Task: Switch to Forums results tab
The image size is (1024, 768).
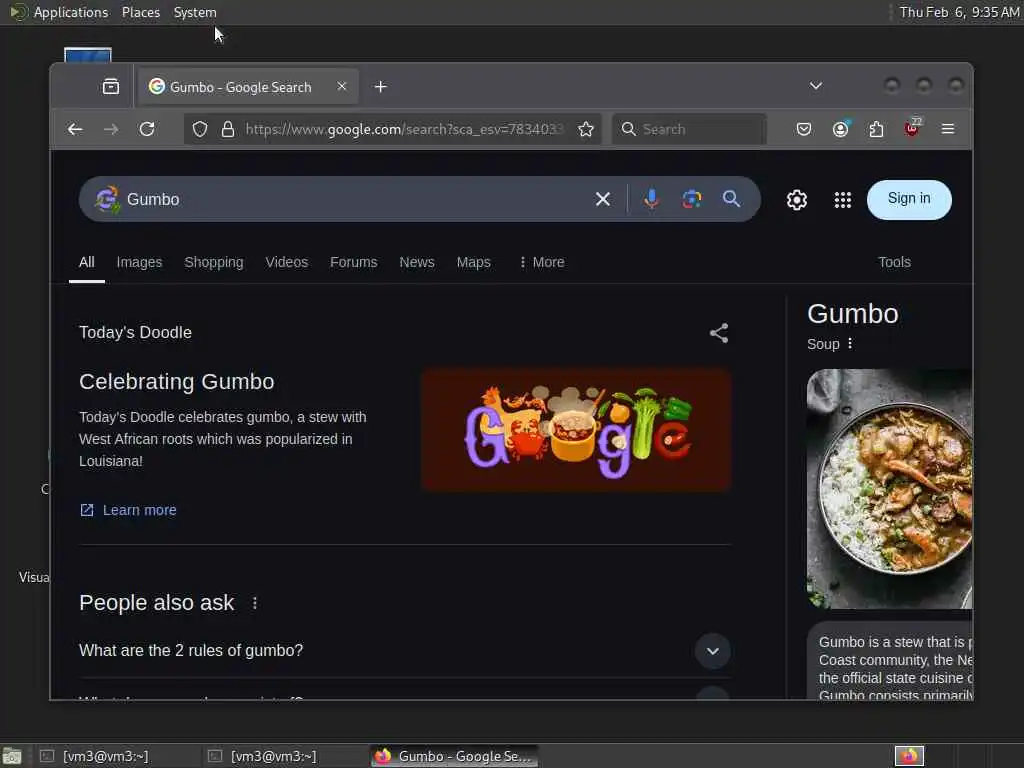Action: [353, 262]
